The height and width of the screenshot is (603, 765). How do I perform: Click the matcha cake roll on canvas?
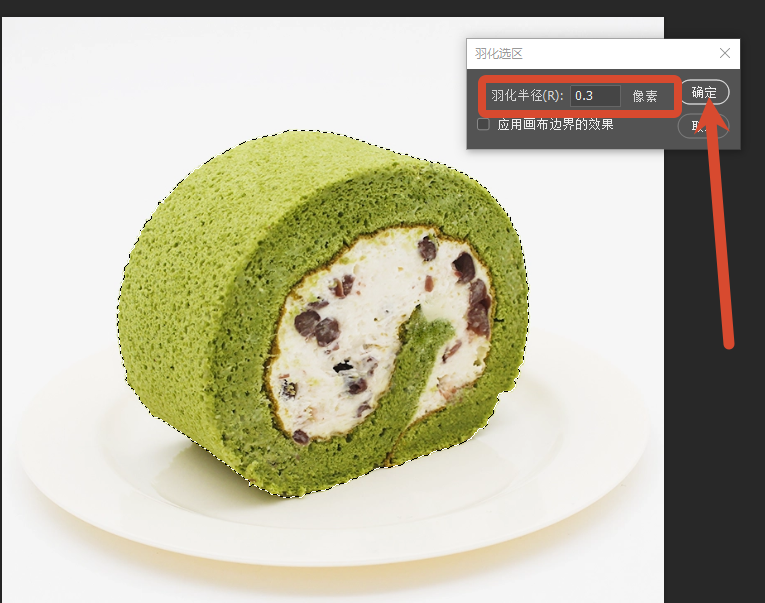click(323, 313)
